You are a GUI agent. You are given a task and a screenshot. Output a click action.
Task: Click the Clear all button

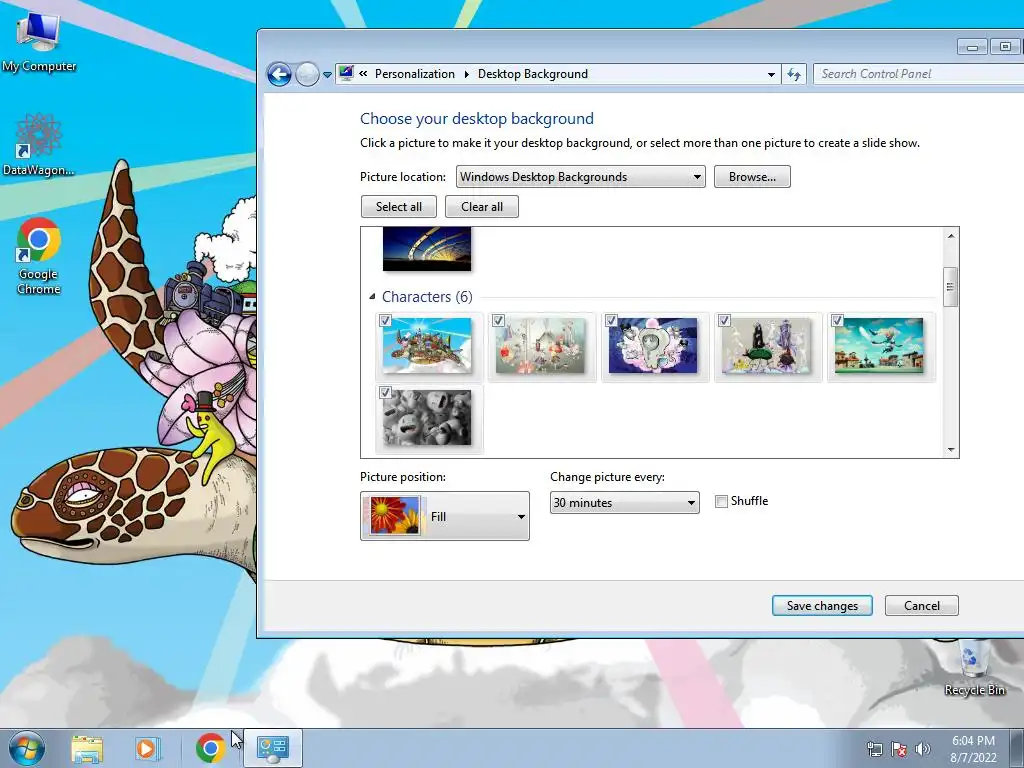click(x=482, y=206)
